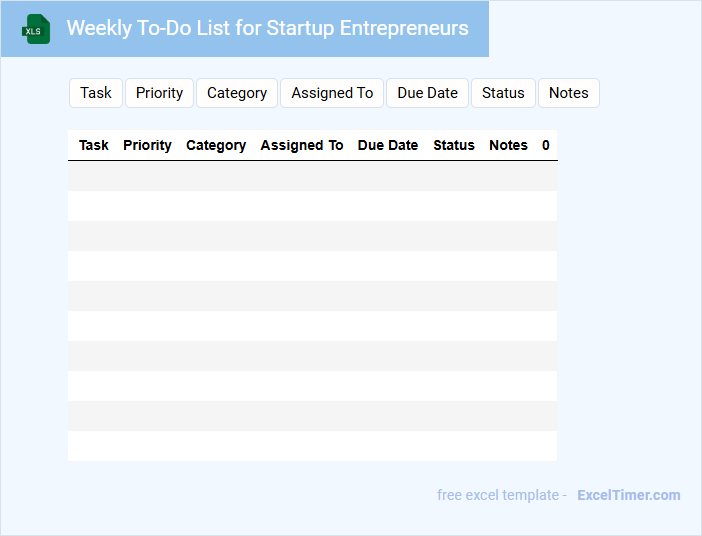The height and width of the screenshot is (536, 702).
Task: Click the Assigned To filter button
Action: click(x=332, y=93)
